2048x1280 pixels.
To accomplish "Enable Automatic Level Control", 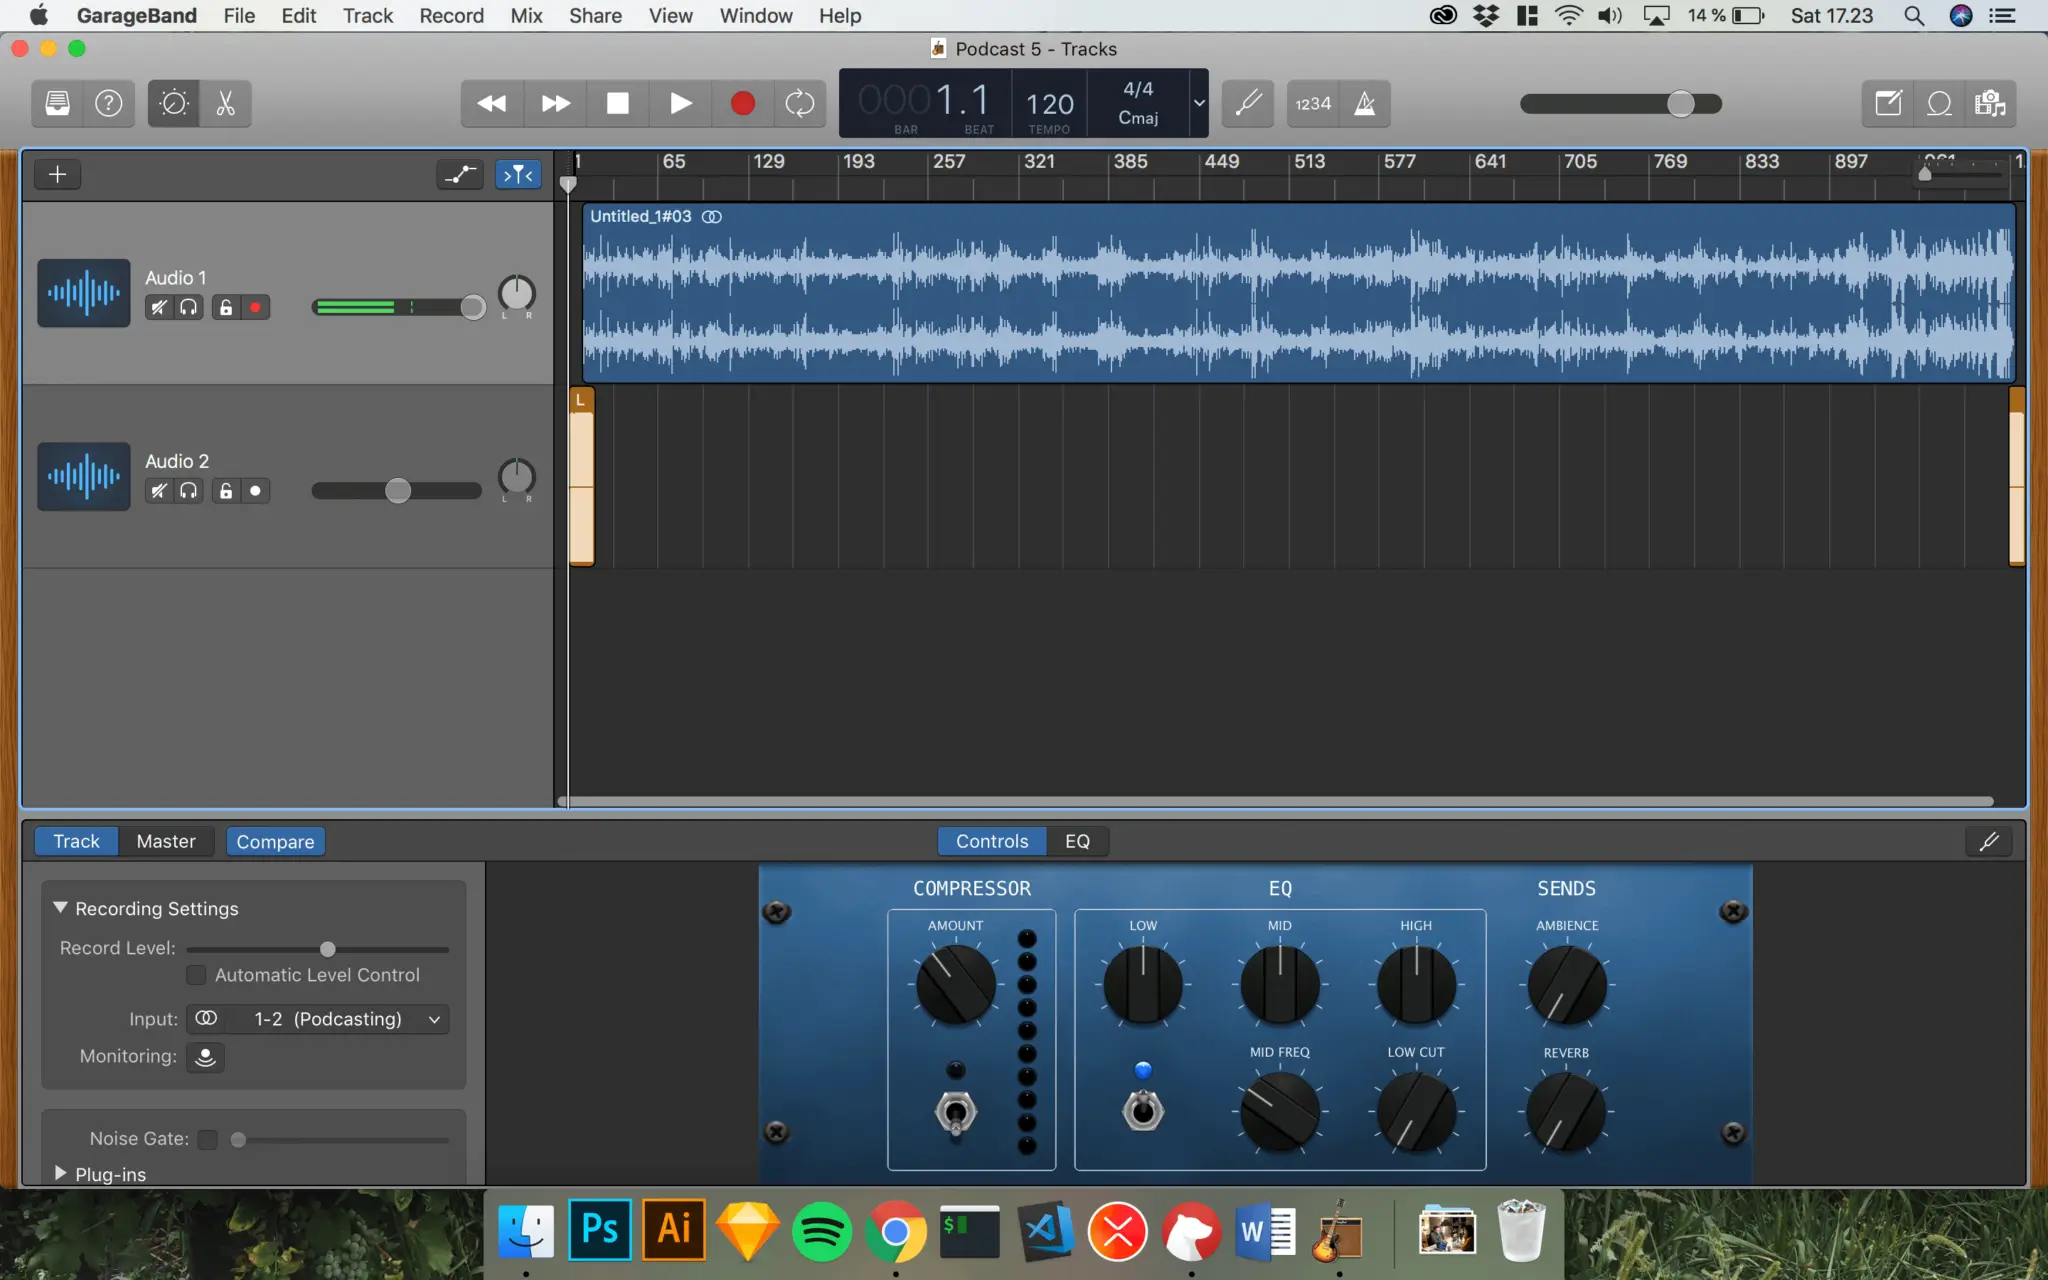I will pyautogui.click(x=196, y=975).
